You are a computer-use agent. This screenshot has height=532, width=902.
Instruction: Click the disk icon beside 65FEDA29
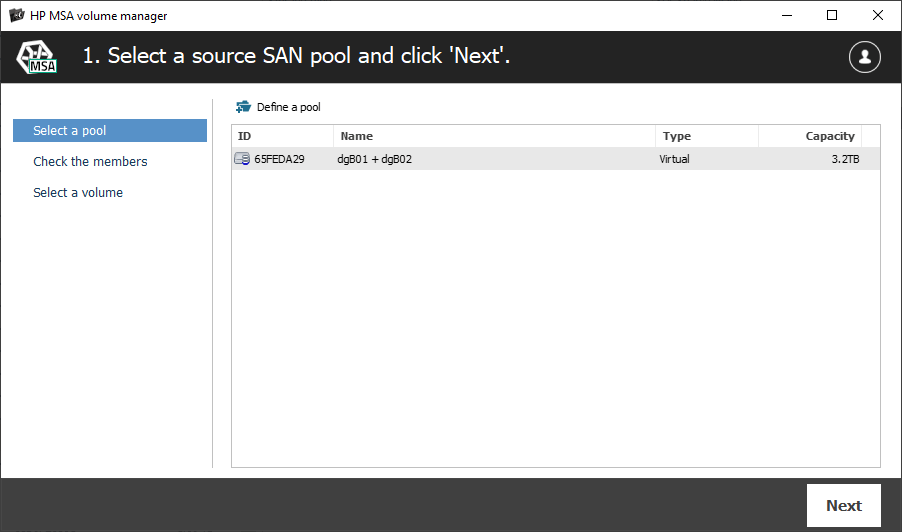click(242, 159)
